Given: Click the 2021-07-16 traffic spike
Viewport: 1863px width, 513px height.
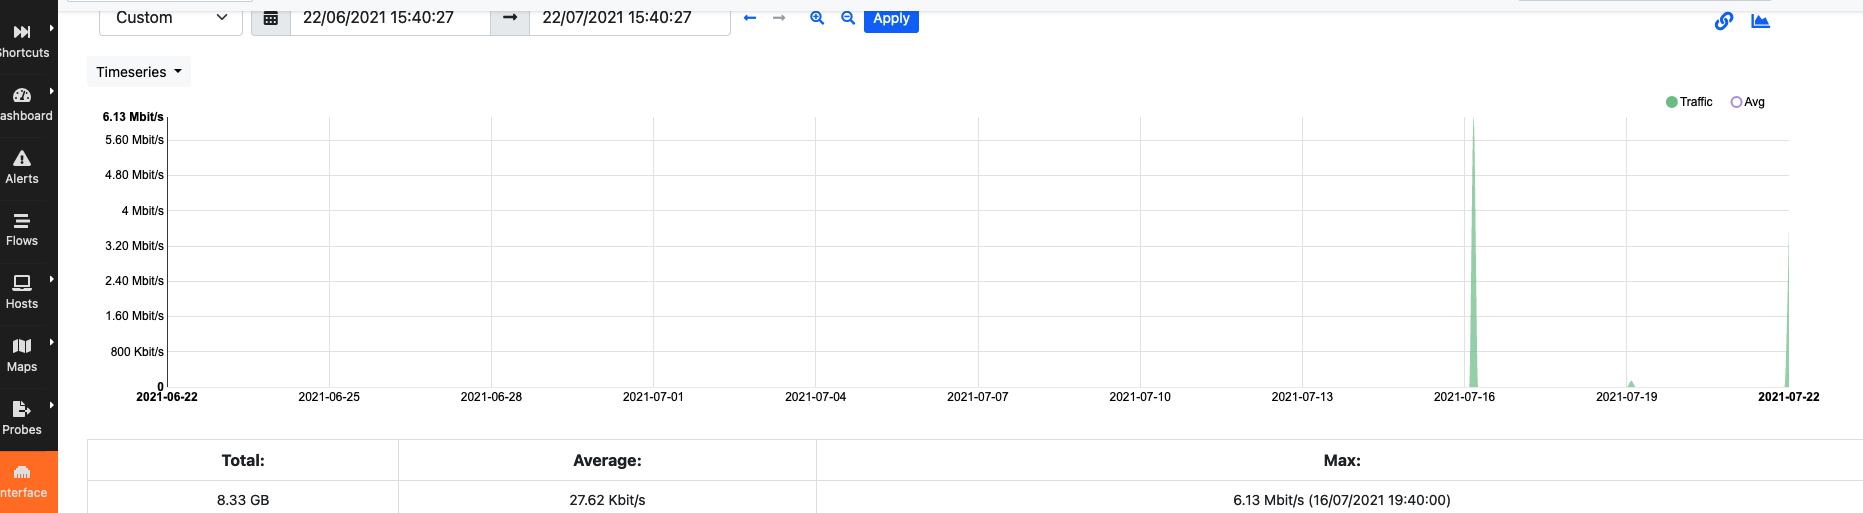Looking at the screenshot, I should click(1473, 300).
